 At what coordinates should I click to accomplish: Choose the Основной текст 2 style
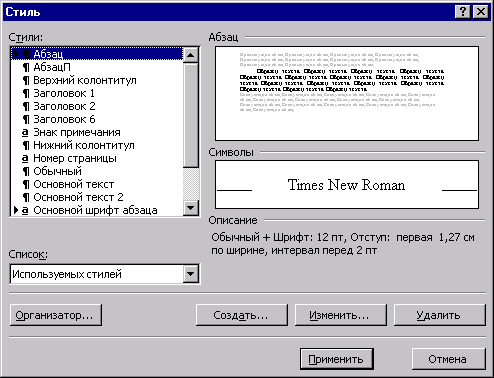(x=97, y=197)
